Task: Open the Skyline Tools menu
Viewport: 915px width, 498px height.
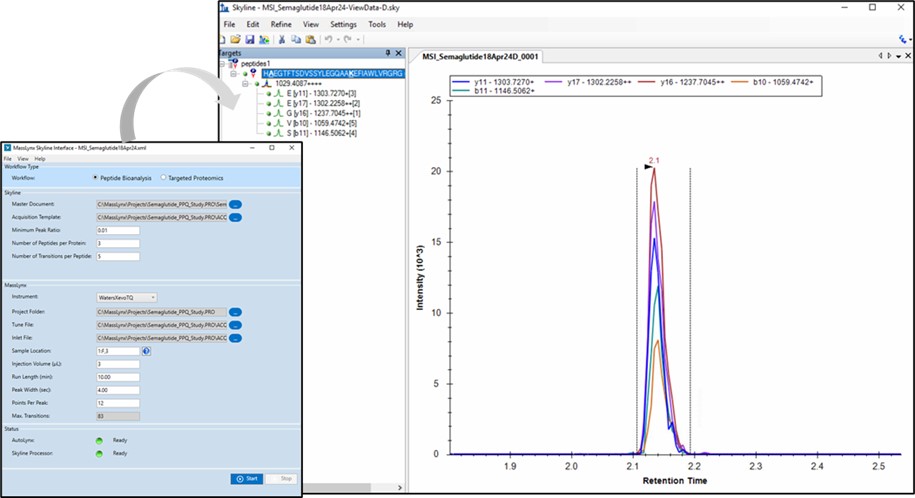Action: pyautogui.click(x=377, y=25)
